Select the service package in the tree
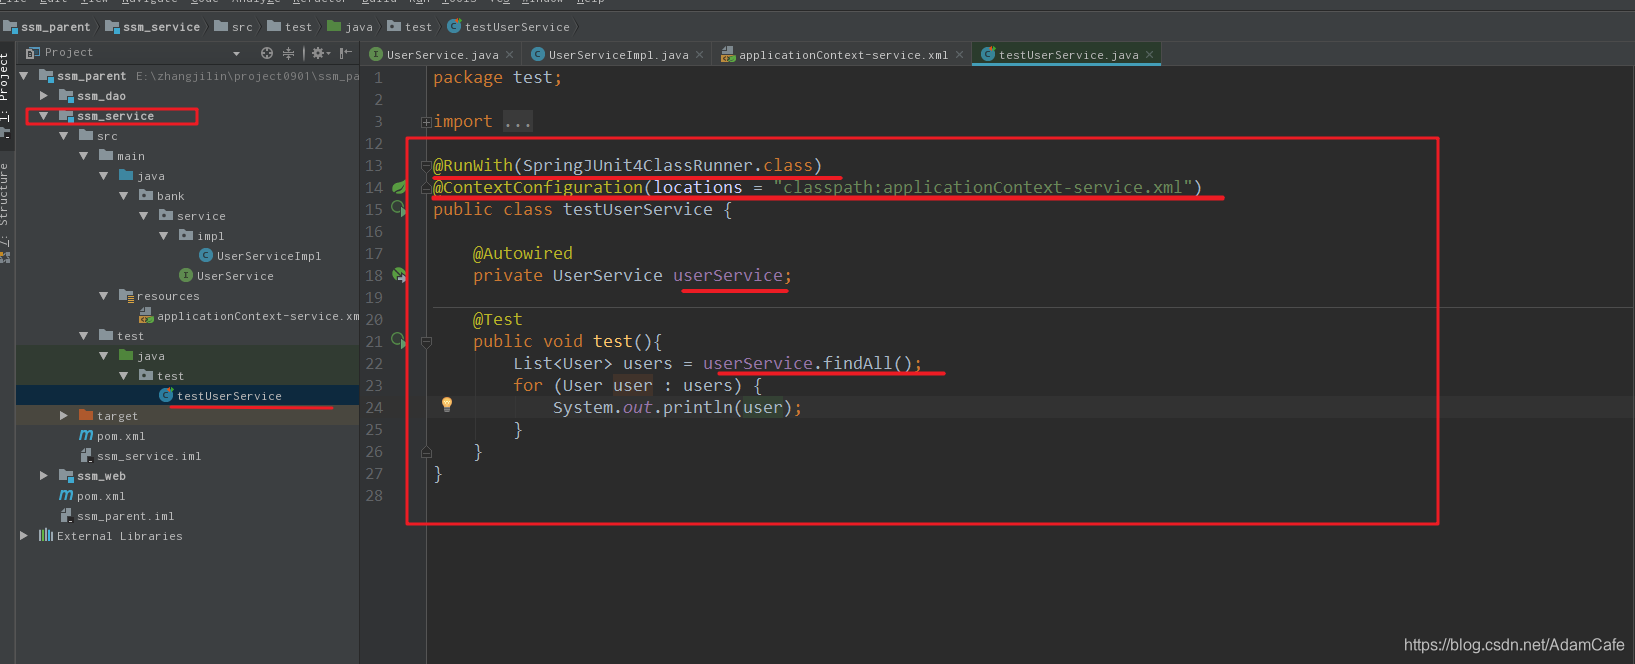The width and height of the screenshot is (1635, 664). [192, 216]
